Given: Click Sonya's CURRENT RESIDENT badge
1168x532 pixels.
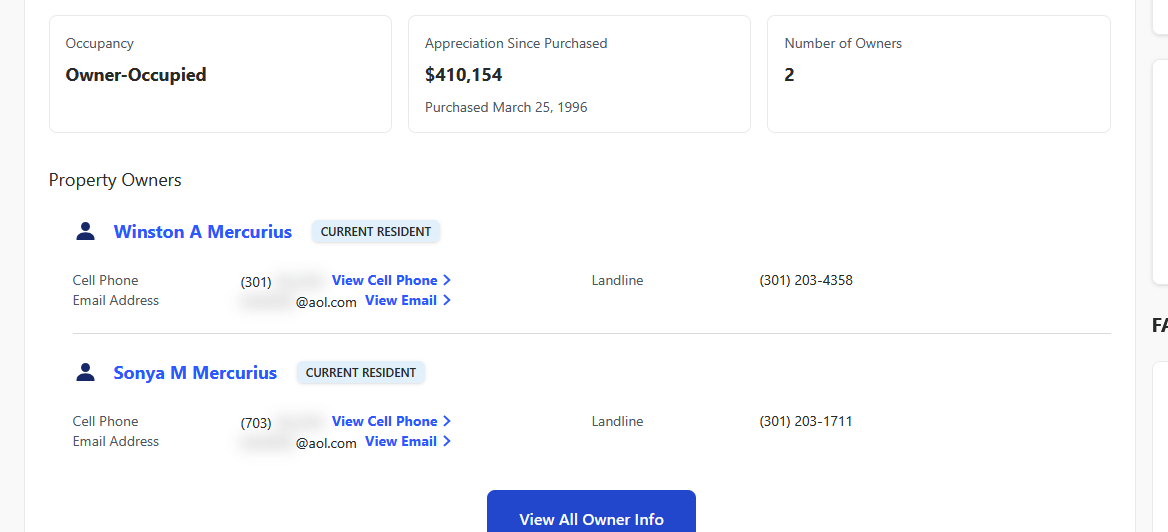Looking at the screenshot, I should pyautogui.click(x=361, y=373).
